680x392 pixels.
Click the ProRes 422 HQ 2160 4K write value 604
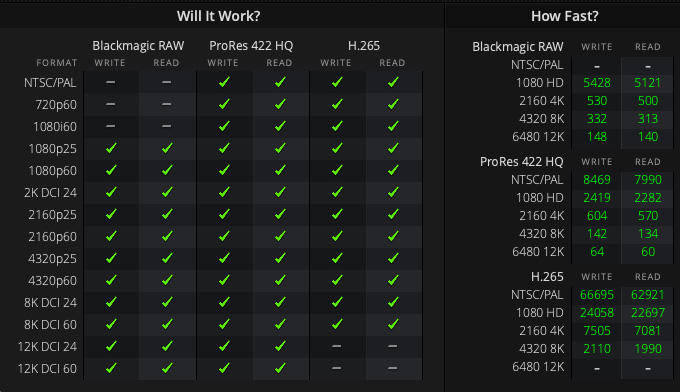597,216
